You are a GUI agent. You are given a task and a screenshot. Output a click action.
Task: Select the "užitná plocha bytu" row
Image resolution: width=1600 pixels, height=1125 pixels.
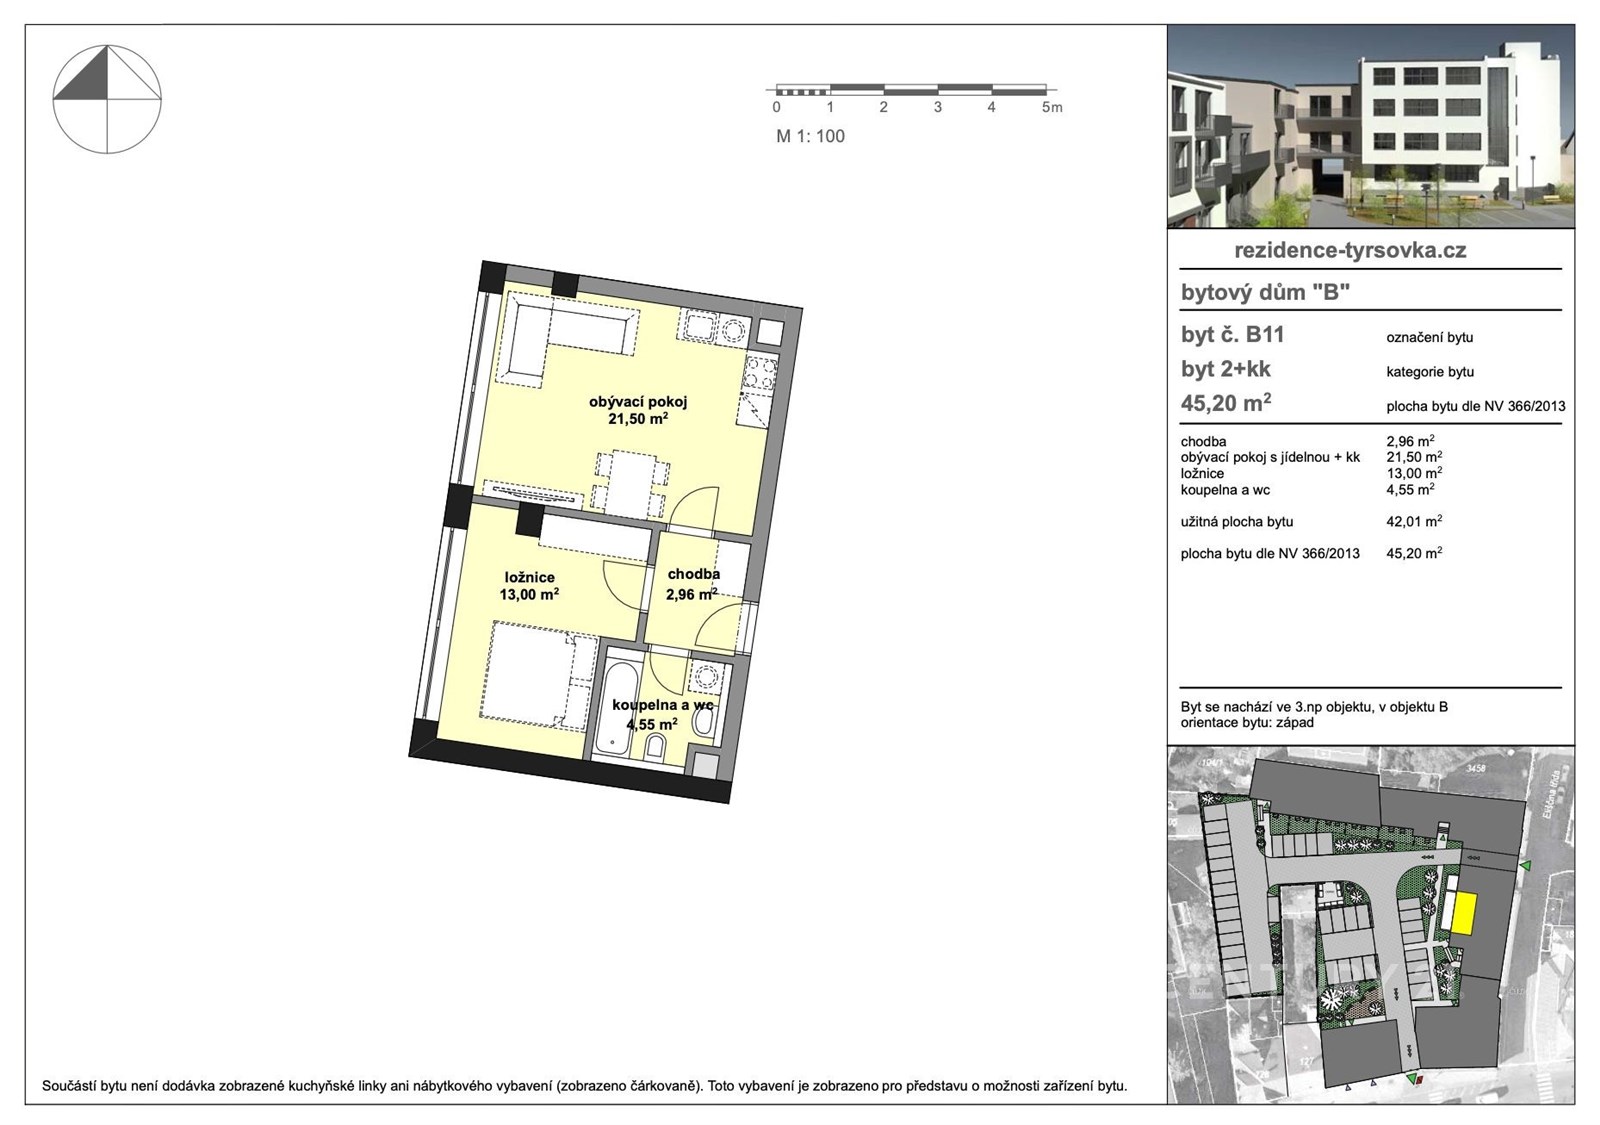[x=1310, y=521]
